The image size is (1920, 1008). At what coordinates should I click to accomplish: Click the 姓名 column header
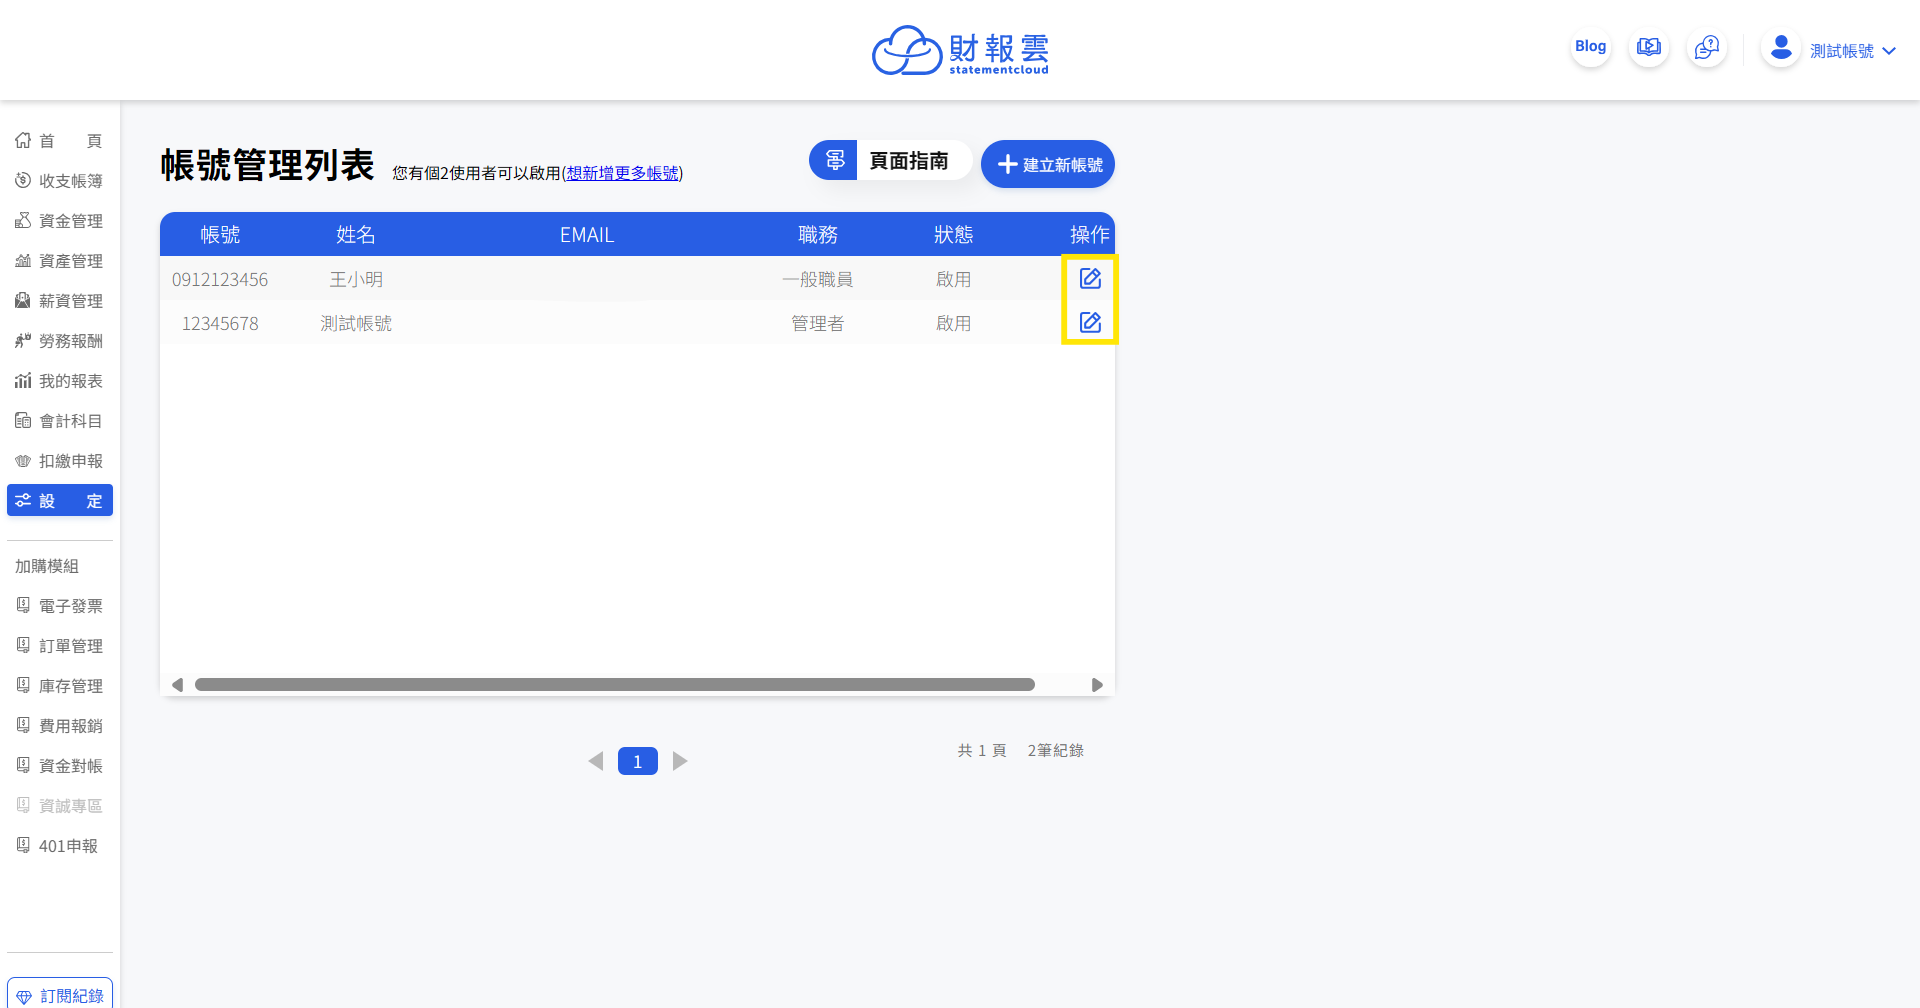point(356,235)
